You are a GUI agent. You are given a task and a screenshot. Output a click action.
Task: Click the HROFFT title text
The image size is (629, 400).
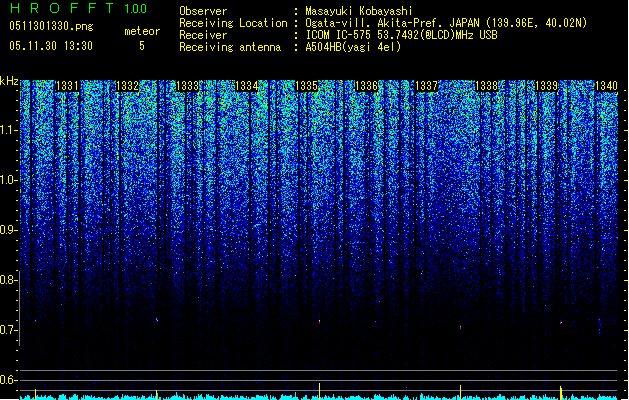[62, 8]
